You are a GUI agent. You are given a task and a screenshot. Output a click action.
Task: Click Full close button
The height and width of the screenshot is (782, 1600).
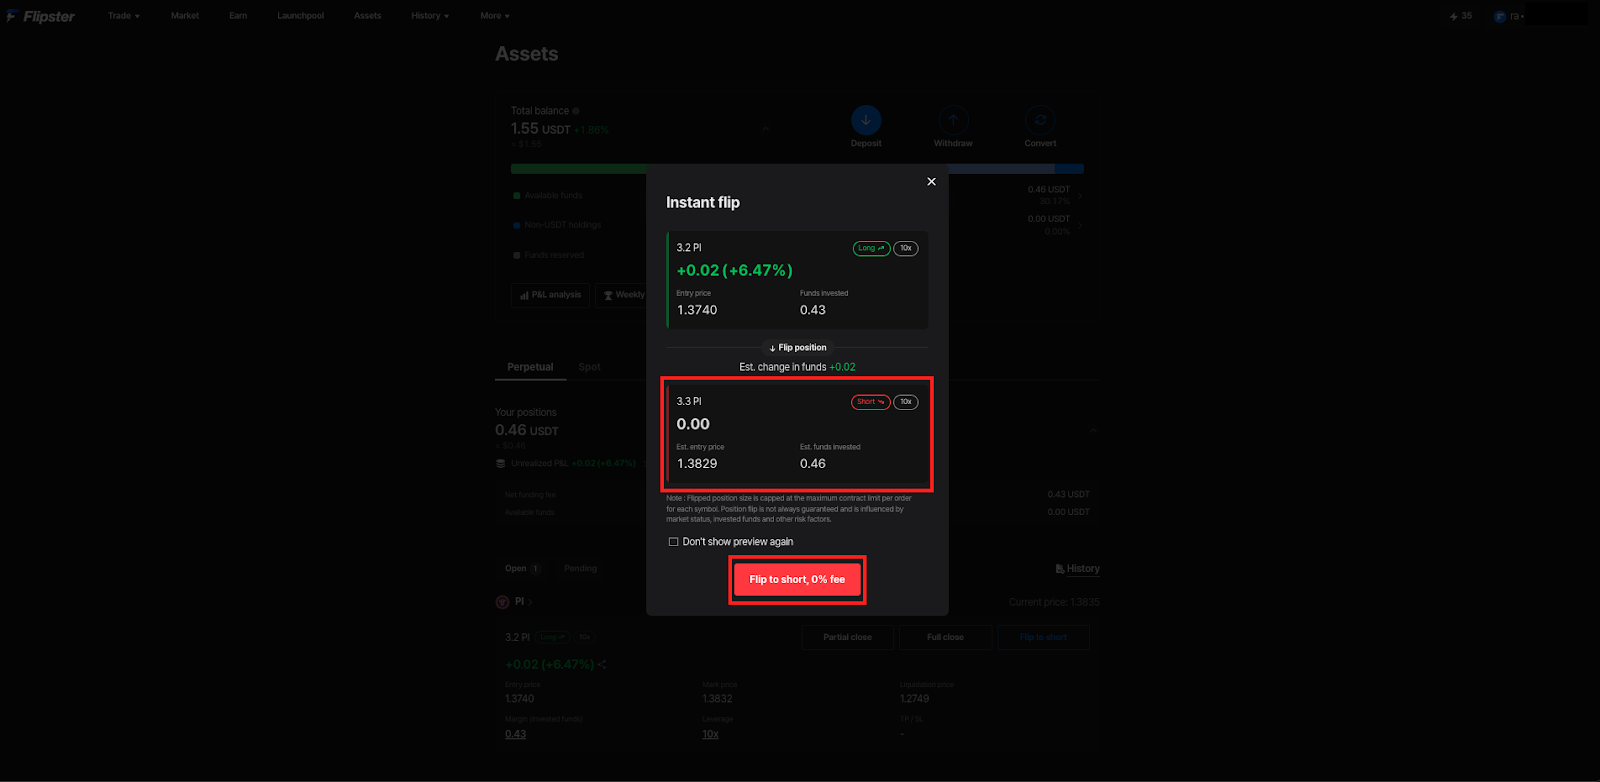pos(945,637)
